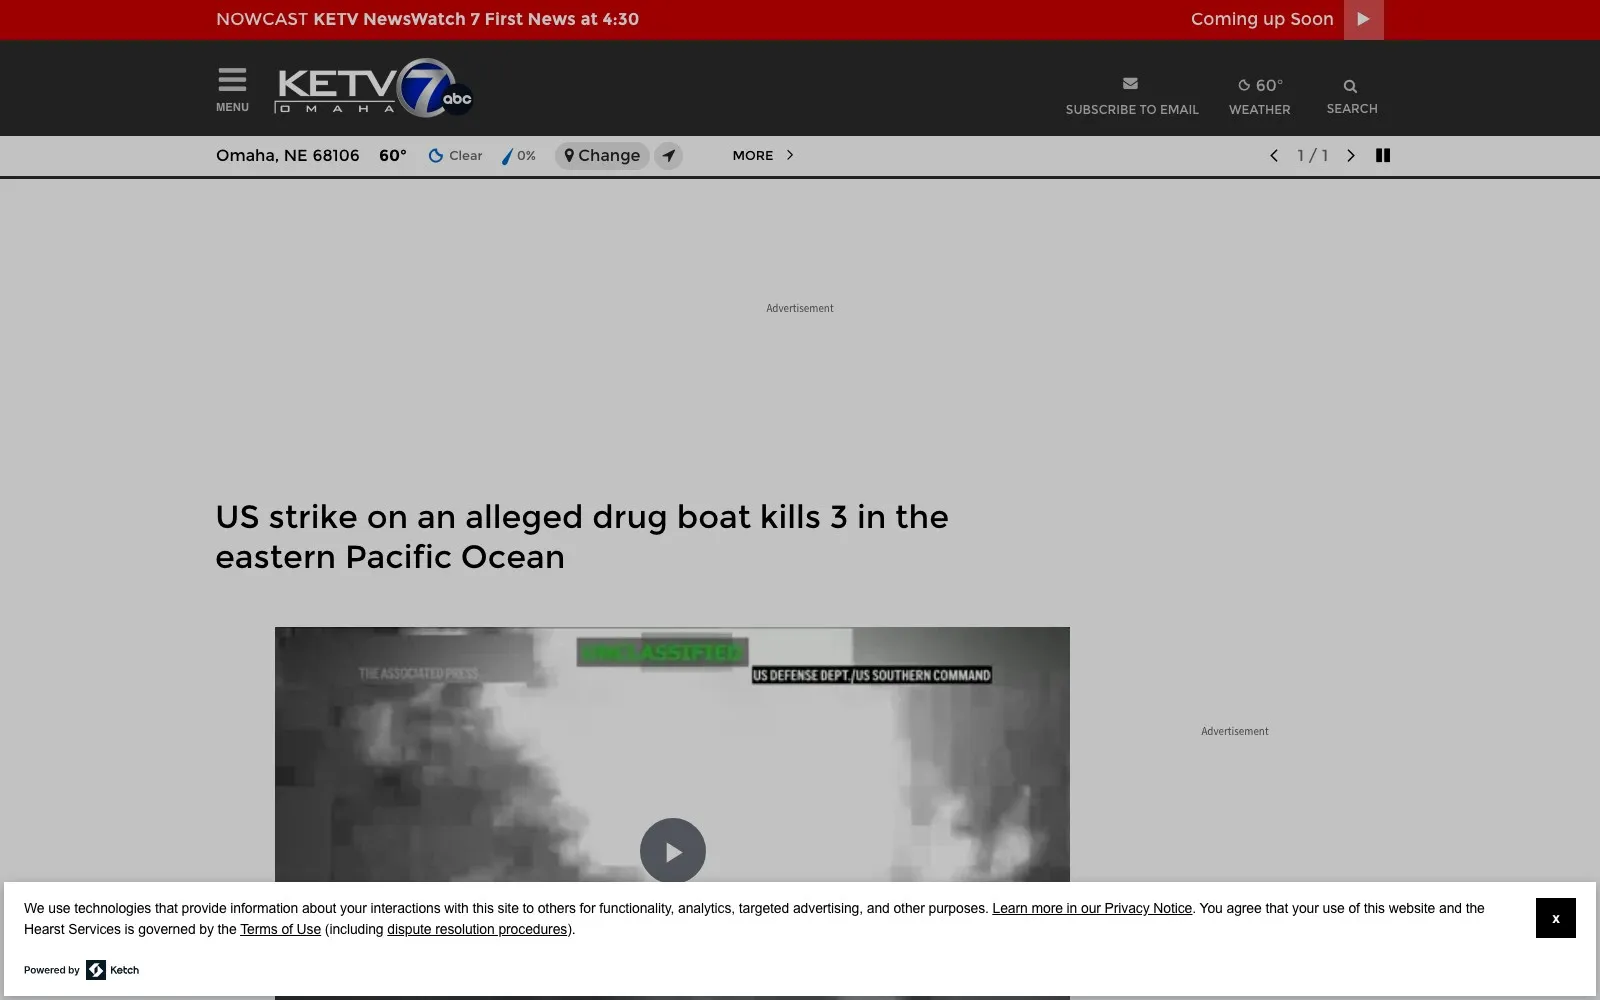This screenshot has height=1000, width=1600.
Task: Click the Omaha, NE 68106 location text
Action: click(288, 155)
